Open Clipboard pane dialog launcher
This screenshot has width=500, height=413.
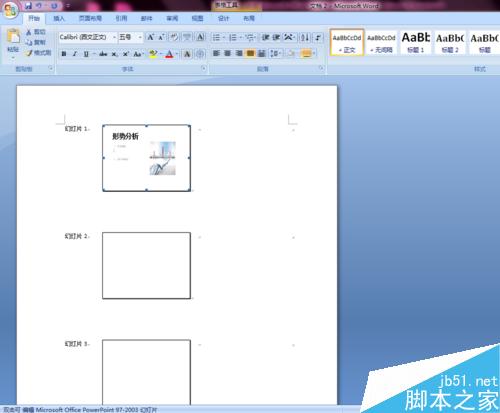coord(51,68)
